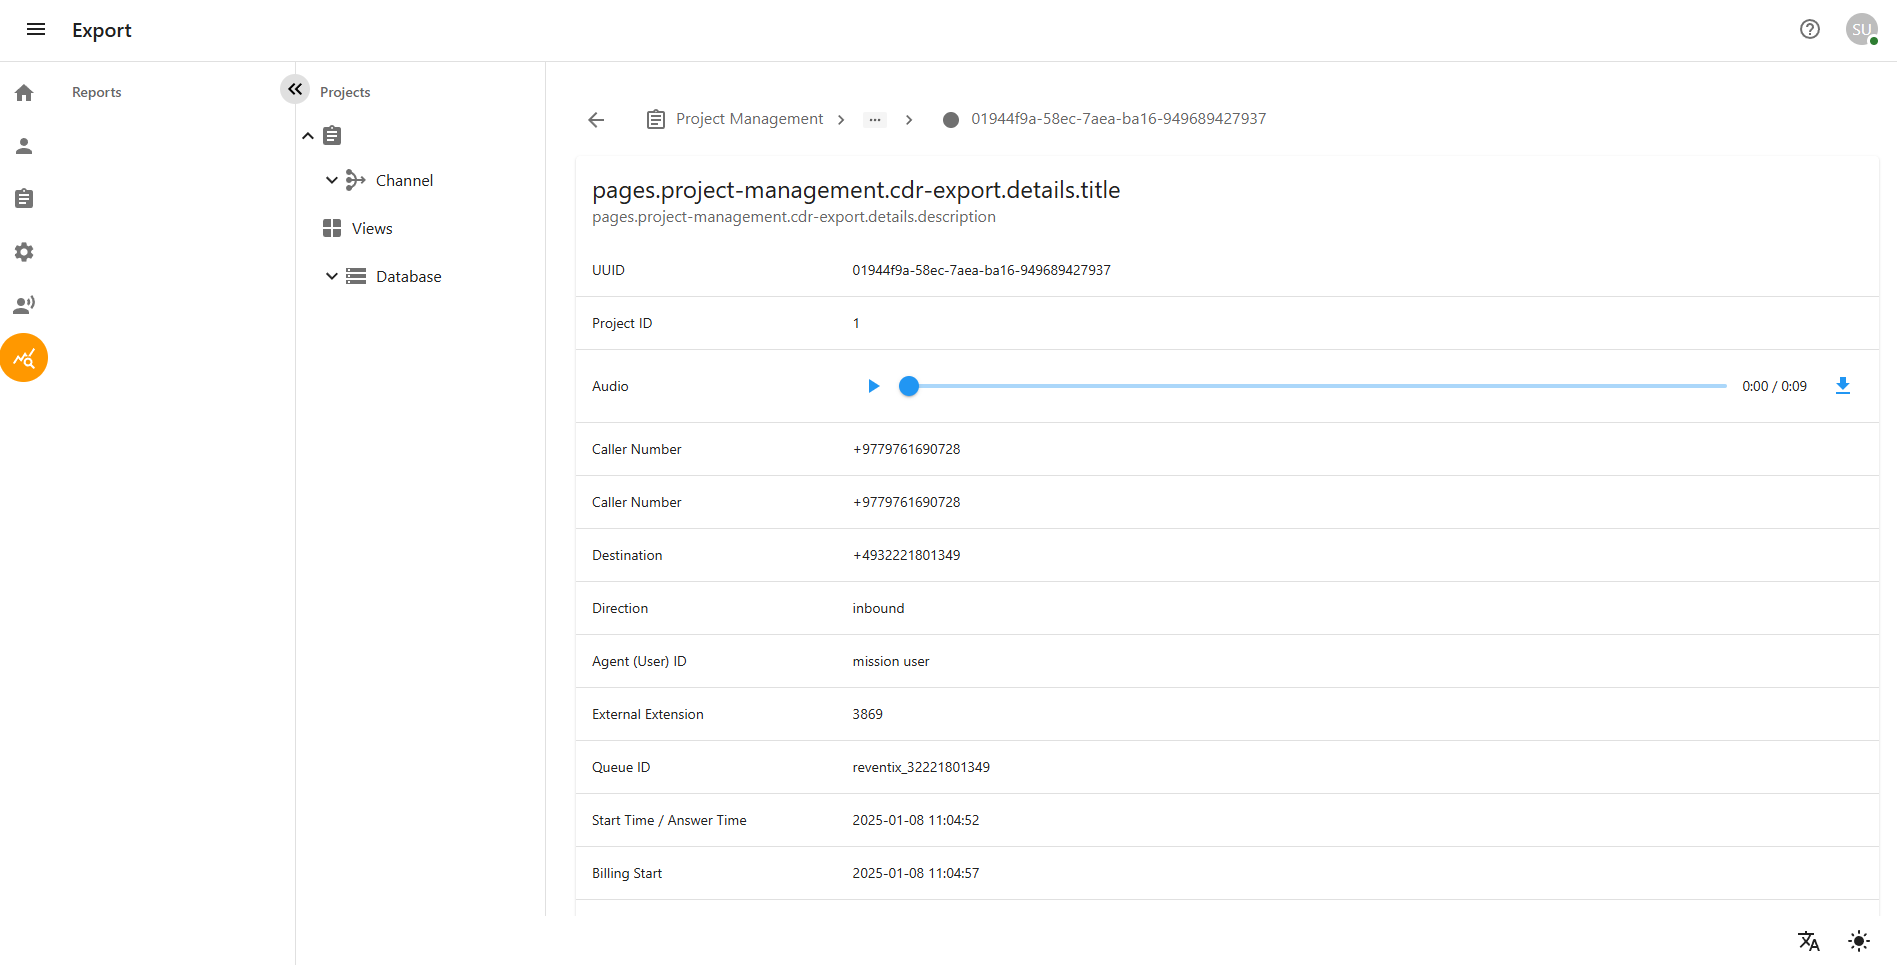This screenshot has width=1897, height=965.
Task: Expand the Database tree node
Action: pyautogui.click(x=332, y=277)
